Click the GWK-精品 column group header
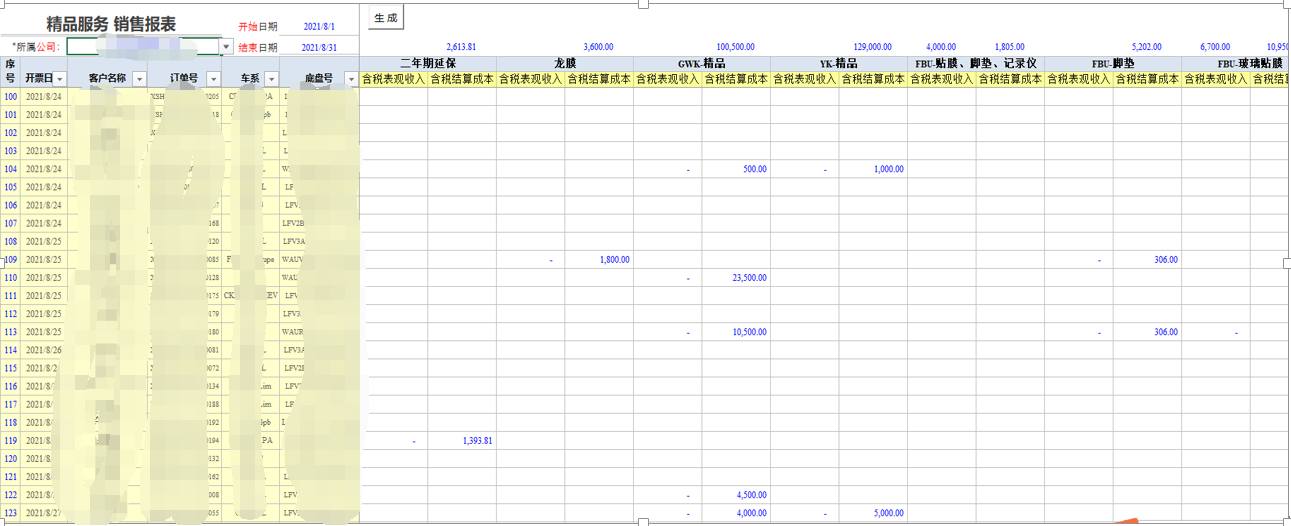Screen dimensions: 1291x526 point(701,64)
